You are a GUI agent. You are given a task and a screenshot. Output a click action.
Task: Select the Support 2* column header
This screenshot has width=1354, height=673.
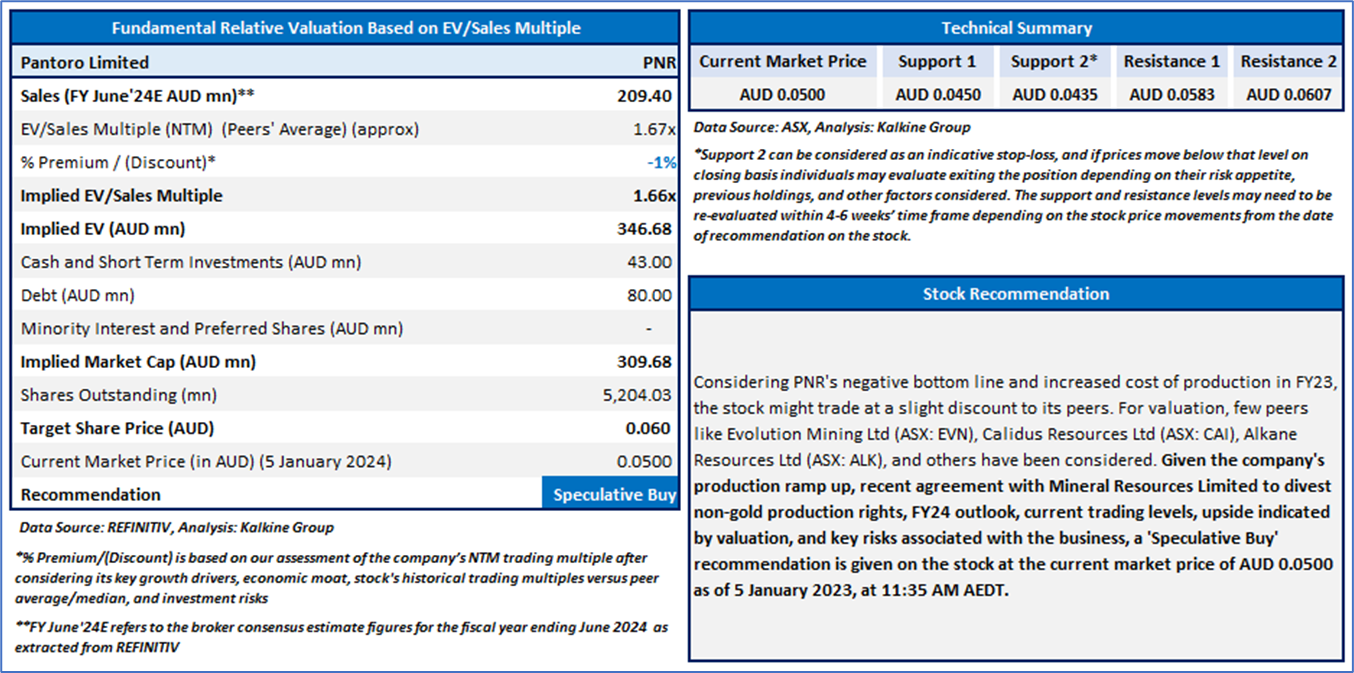(1053, 62)
